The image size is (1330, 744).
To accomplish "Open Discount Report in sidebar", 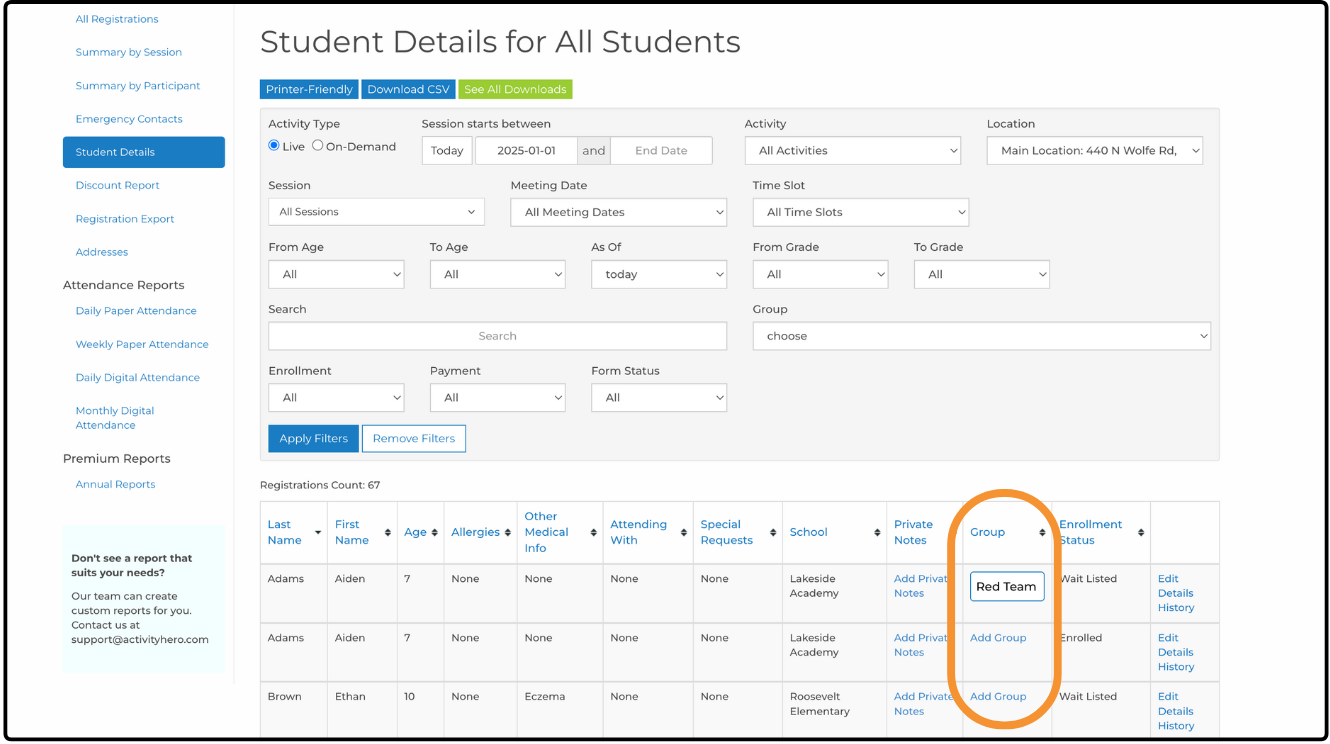I will tap(118, 185).
